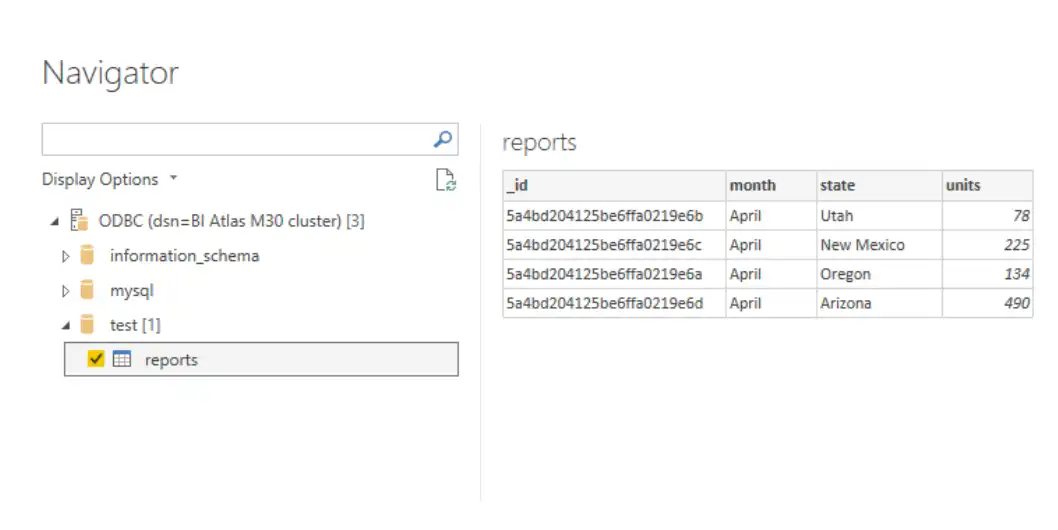Focus the Navigator search field
This screenshot has height=530, width=1058.
(235, 140)
